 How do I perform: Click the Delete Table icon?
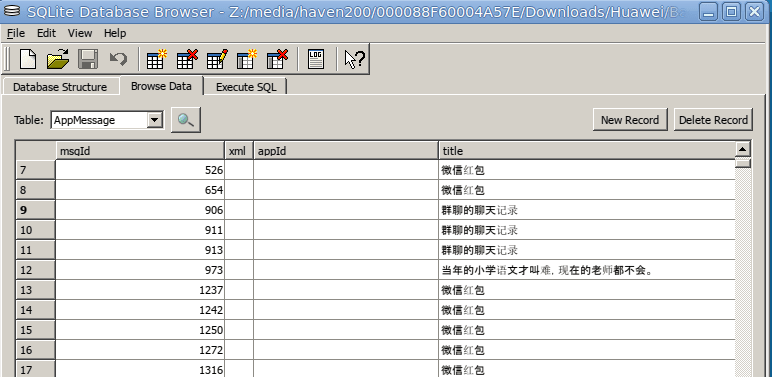[187, 59]
